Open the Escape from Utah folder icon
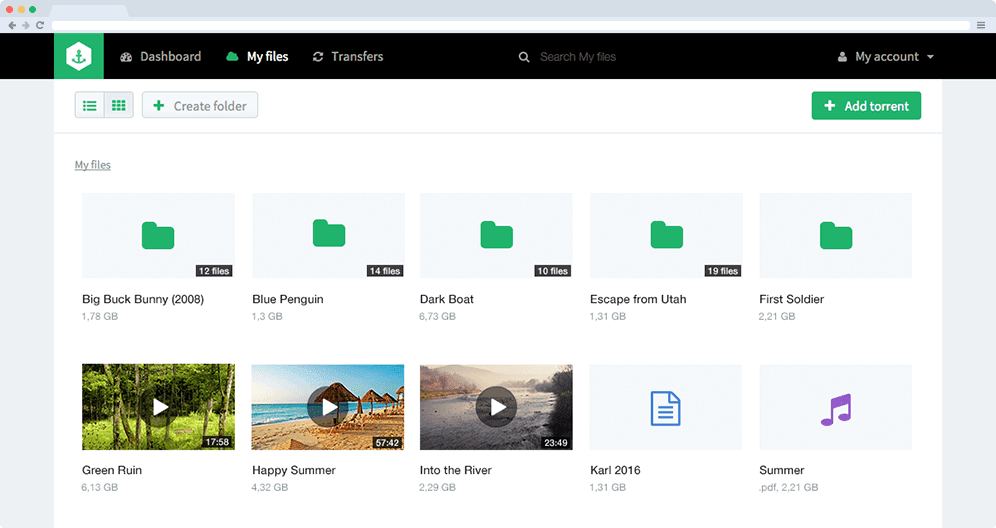Viewport: 996px width, 528px height. pyautogui.click(x=666, y=235)
